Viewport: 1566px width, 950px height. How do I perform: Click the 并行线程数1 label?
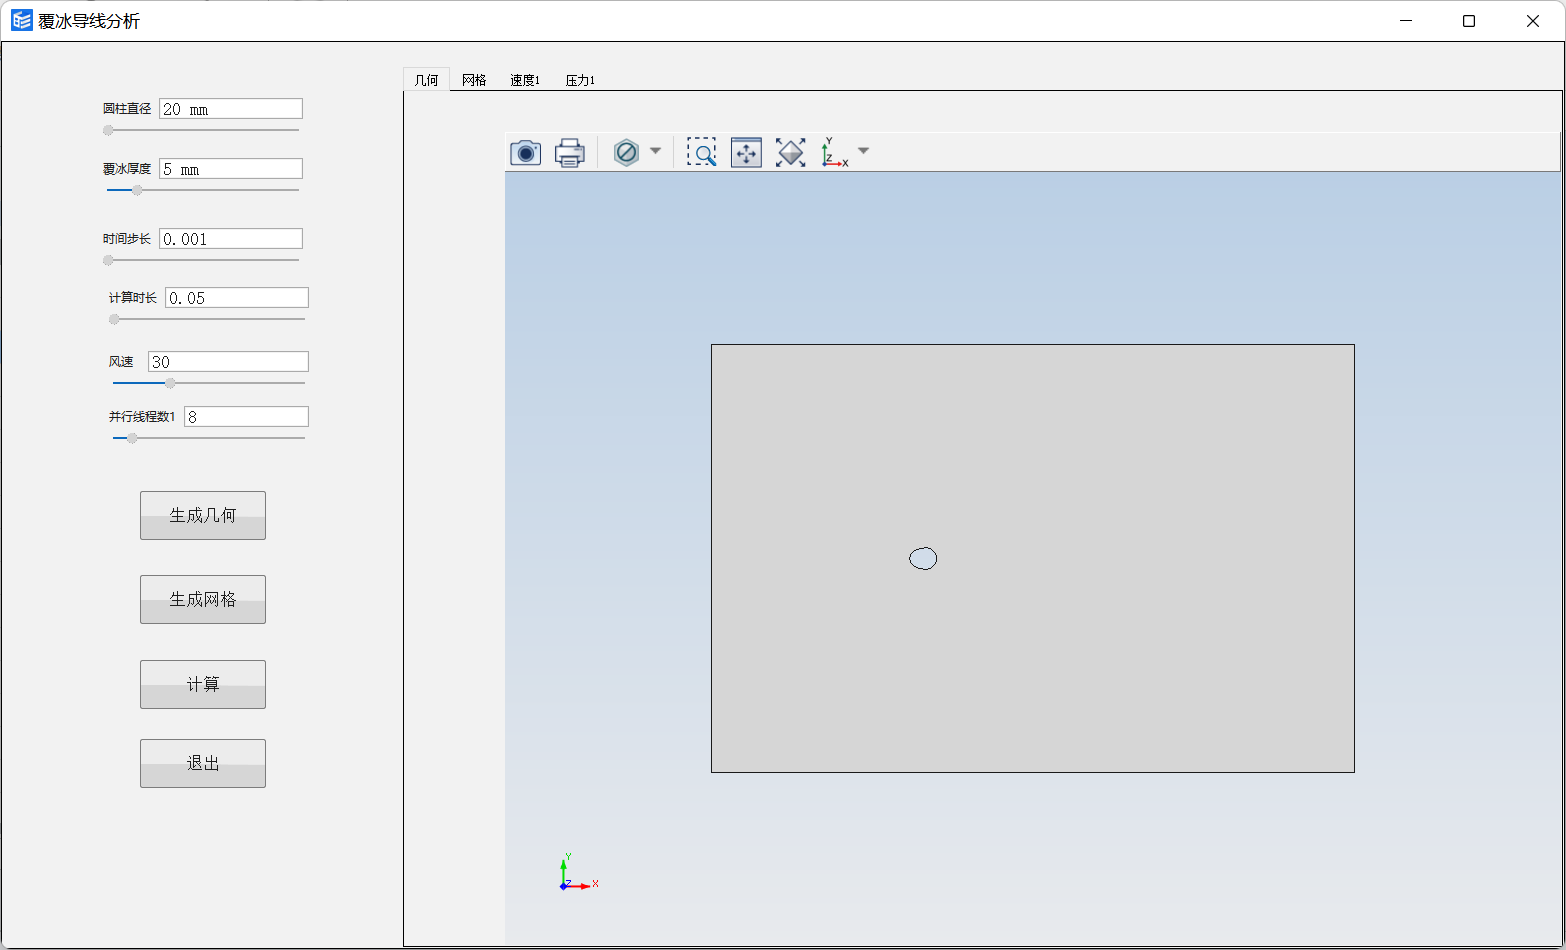pyautogui.click(x=142, y=417)
